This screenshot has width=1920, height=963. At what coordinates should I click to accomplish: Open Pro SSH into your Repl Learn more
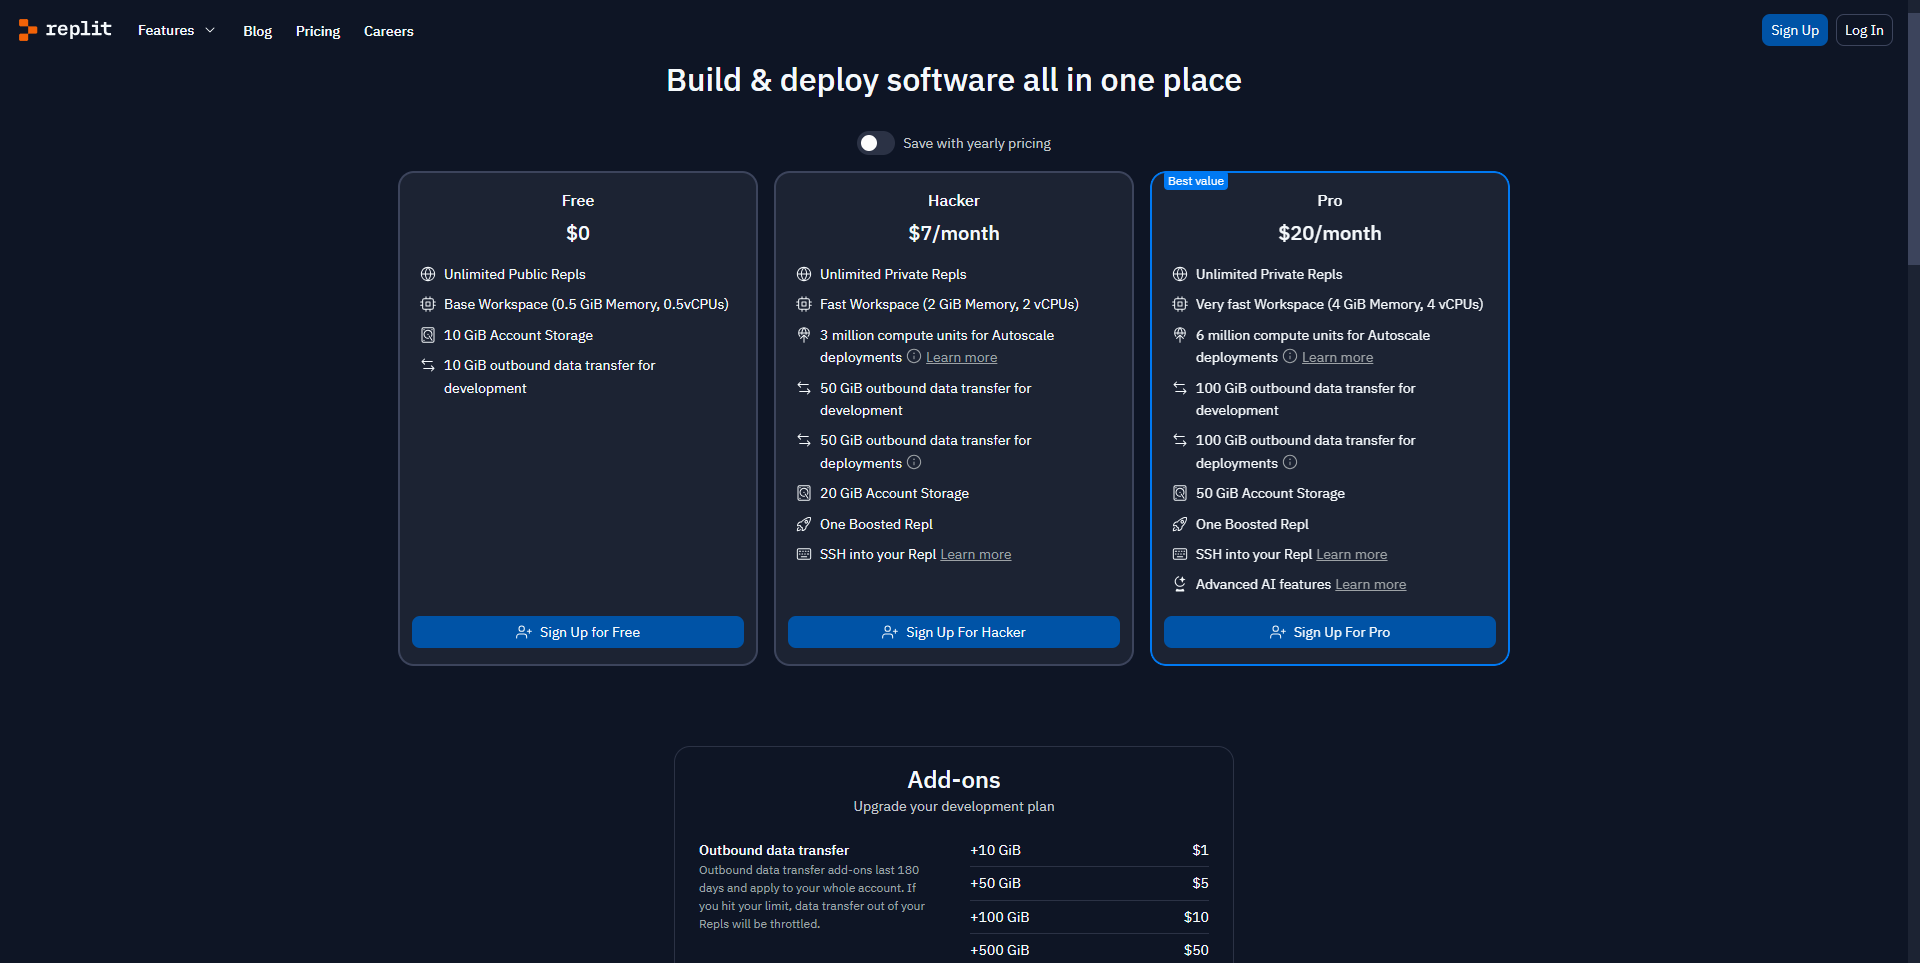pos(1351,554)
